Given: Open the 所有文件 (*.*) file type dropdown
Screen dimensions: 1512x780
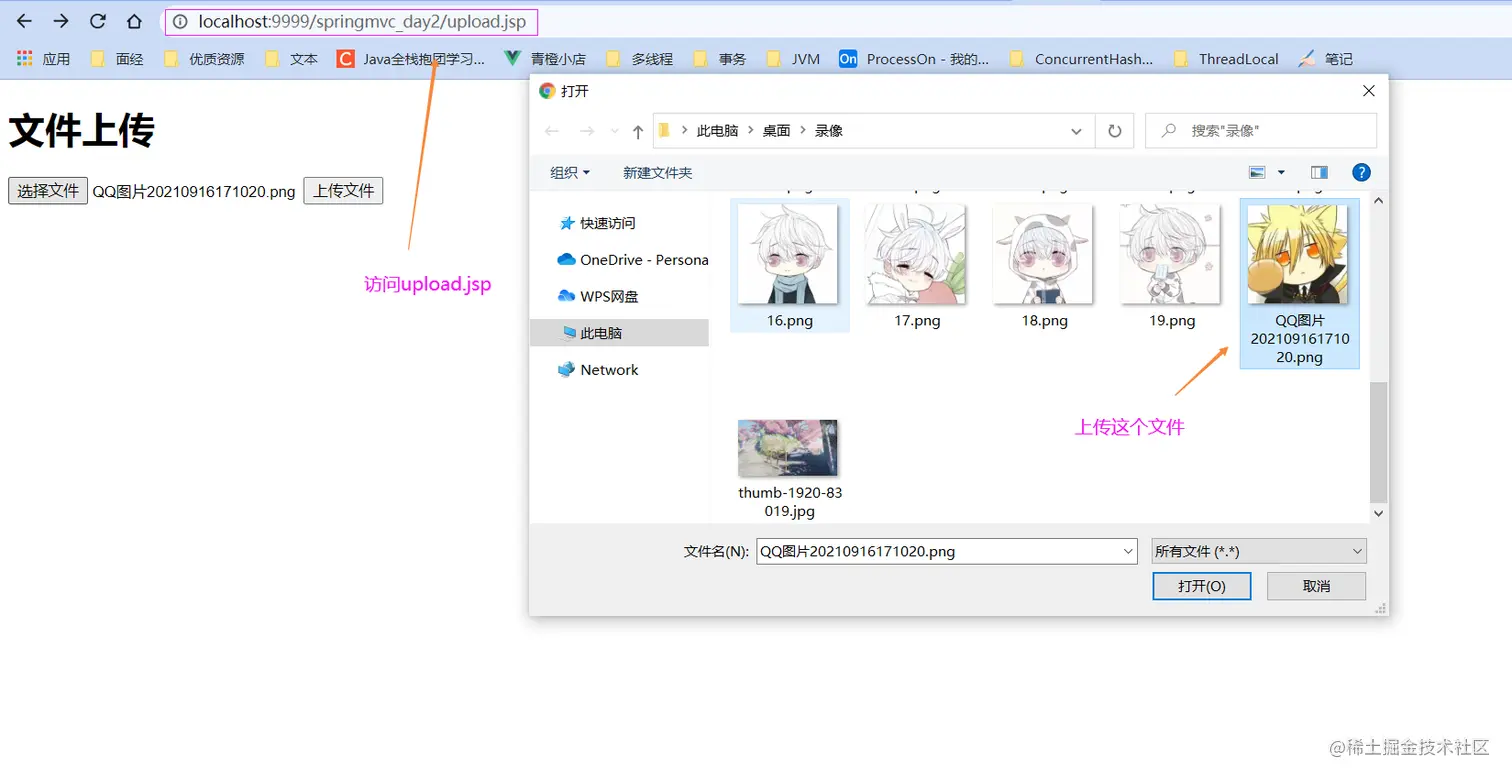Looking at the screenshot, I should pyautogui.click(x=1257, y=551).
